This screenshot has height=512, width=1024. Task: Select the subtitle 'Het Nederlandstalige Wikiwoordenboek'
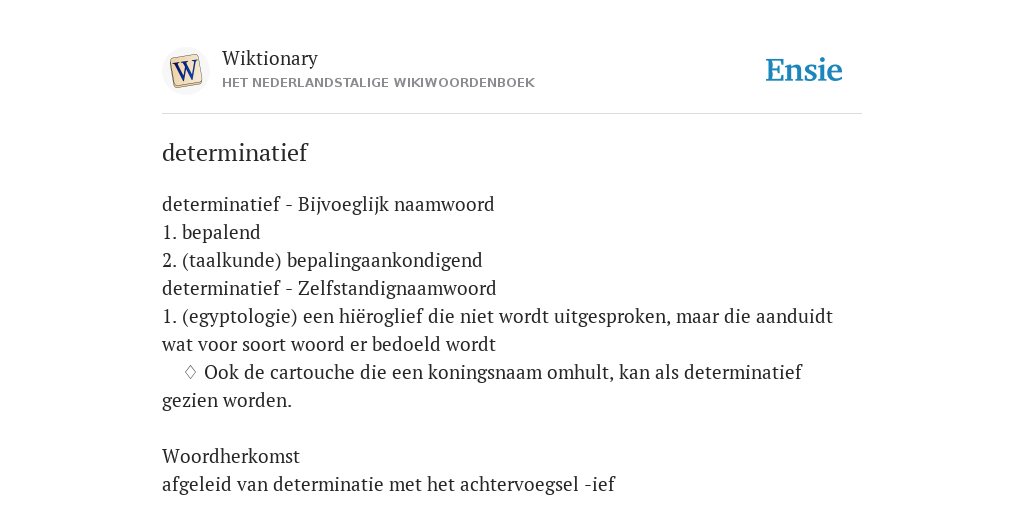click(x=378, y=83)
